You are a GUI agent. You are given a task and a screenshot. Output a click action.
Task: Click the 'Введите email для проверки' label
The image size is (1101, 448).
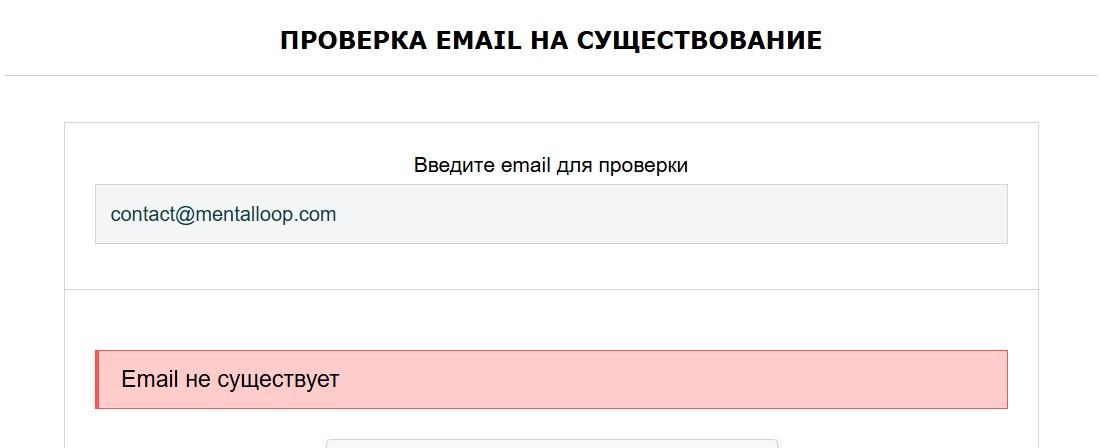coord(550,165)
